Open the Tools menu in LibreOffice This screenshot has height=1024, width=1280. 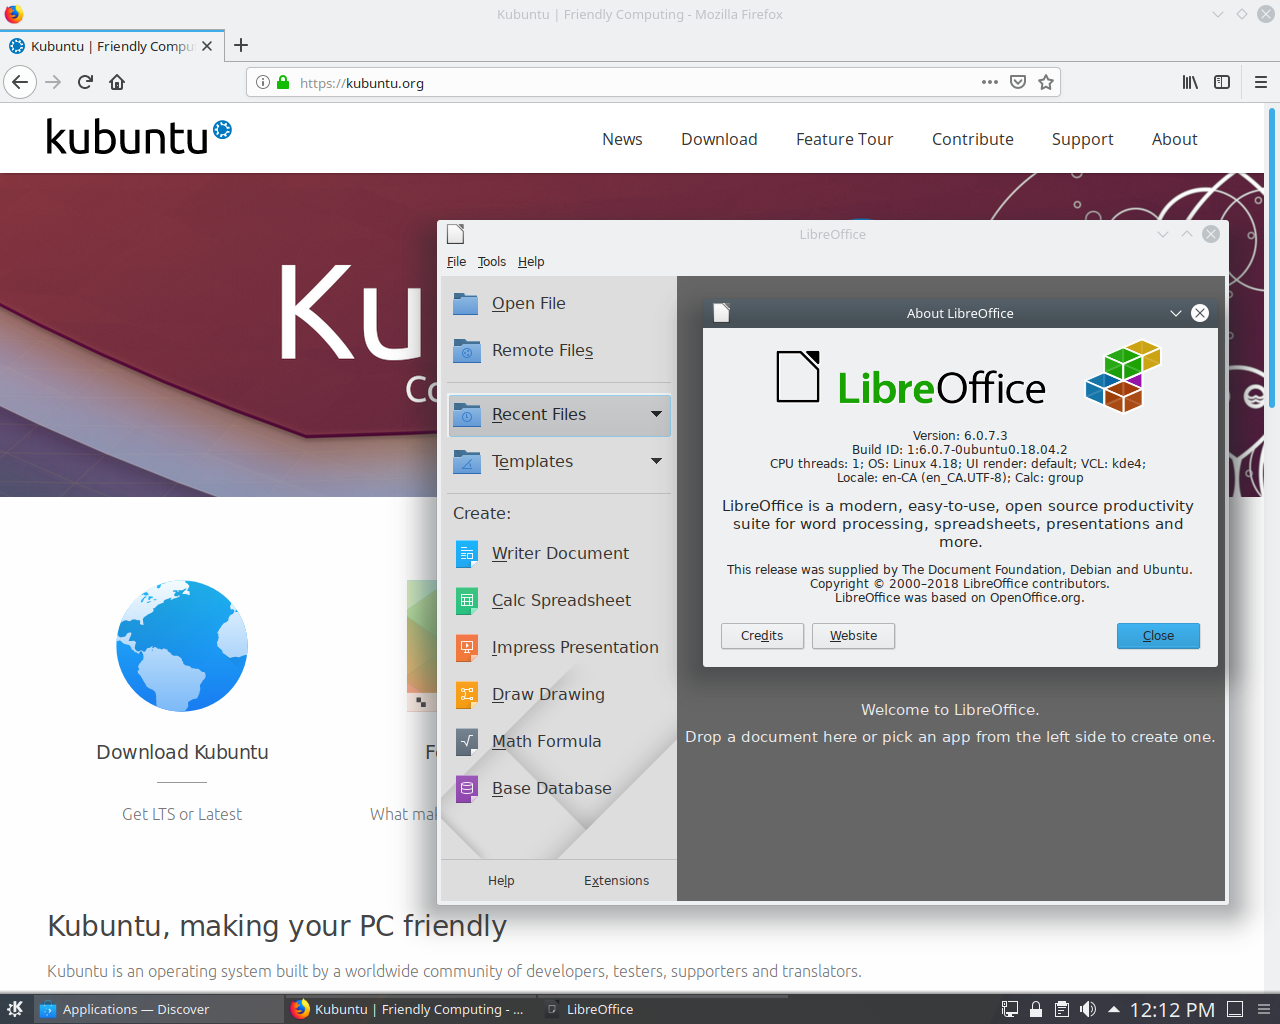[x=491, y=261]
